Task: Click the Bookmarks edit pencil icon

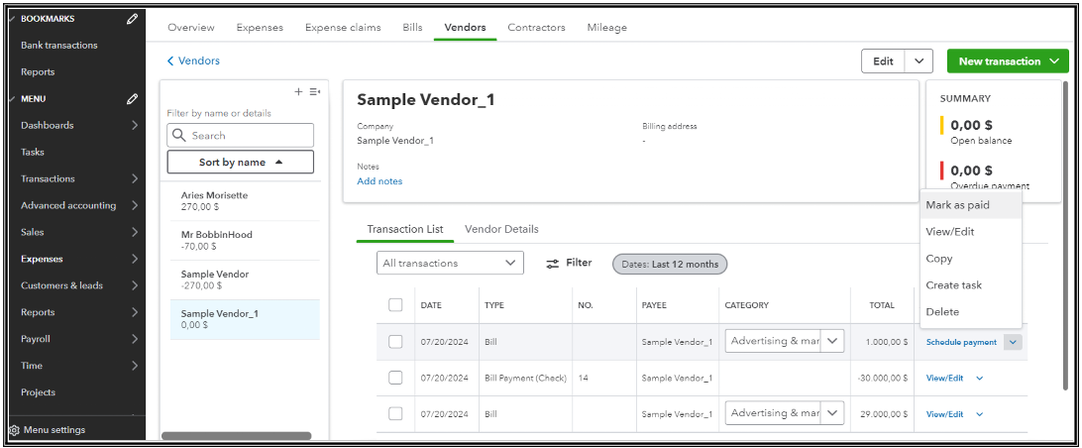Action: point(132,19)
